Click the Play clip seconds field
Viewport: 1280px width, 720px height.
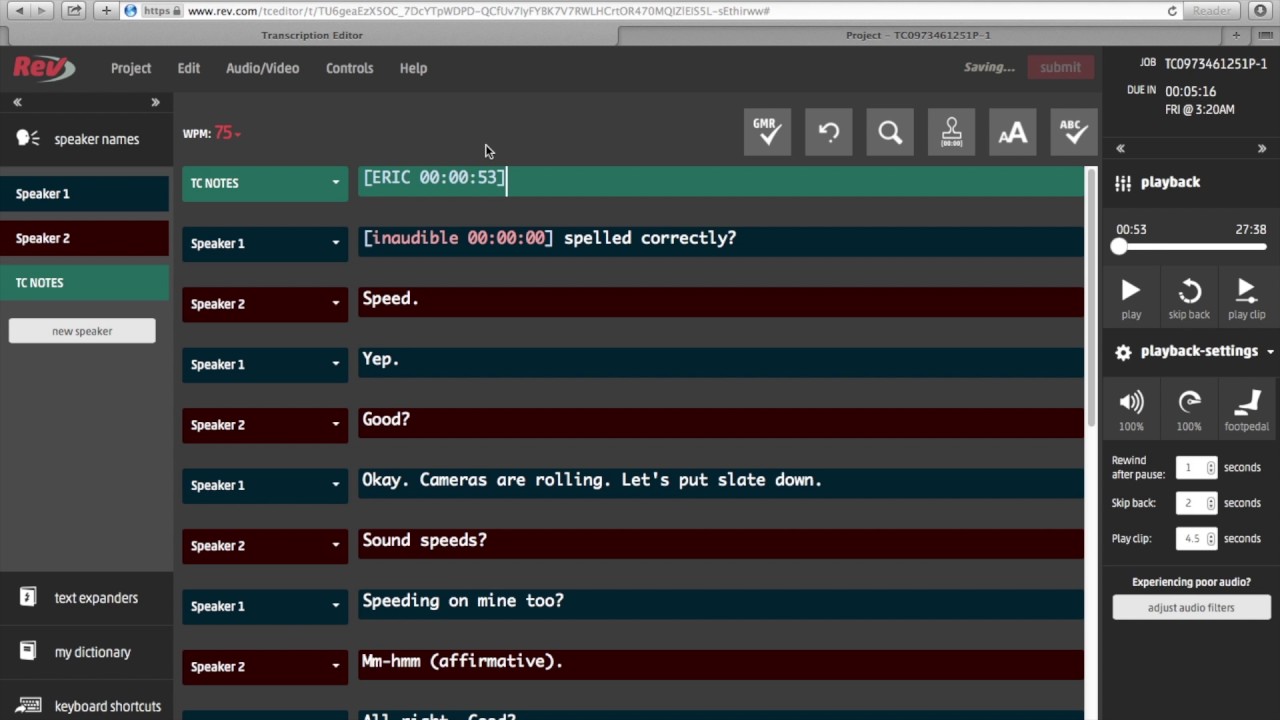(1196, 538)
